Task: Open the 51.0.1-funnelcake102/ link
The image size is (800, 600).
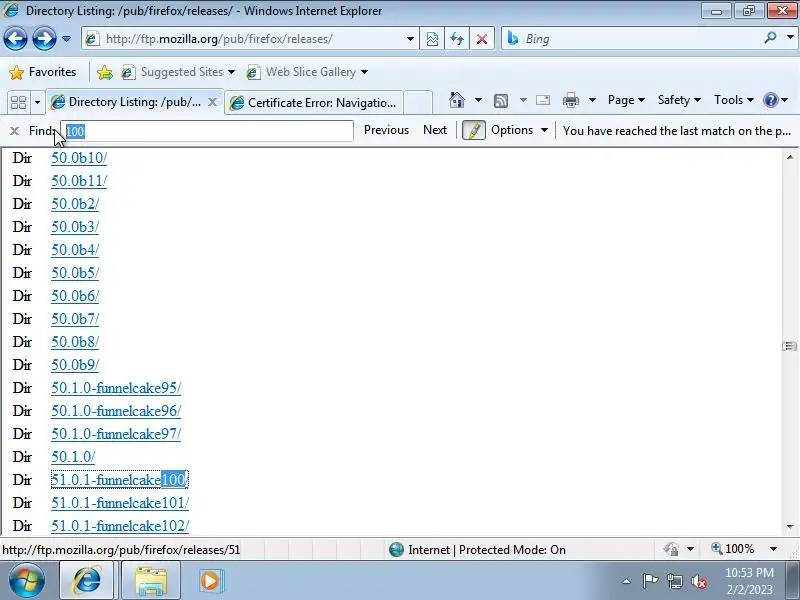Action: coord(120,526)
